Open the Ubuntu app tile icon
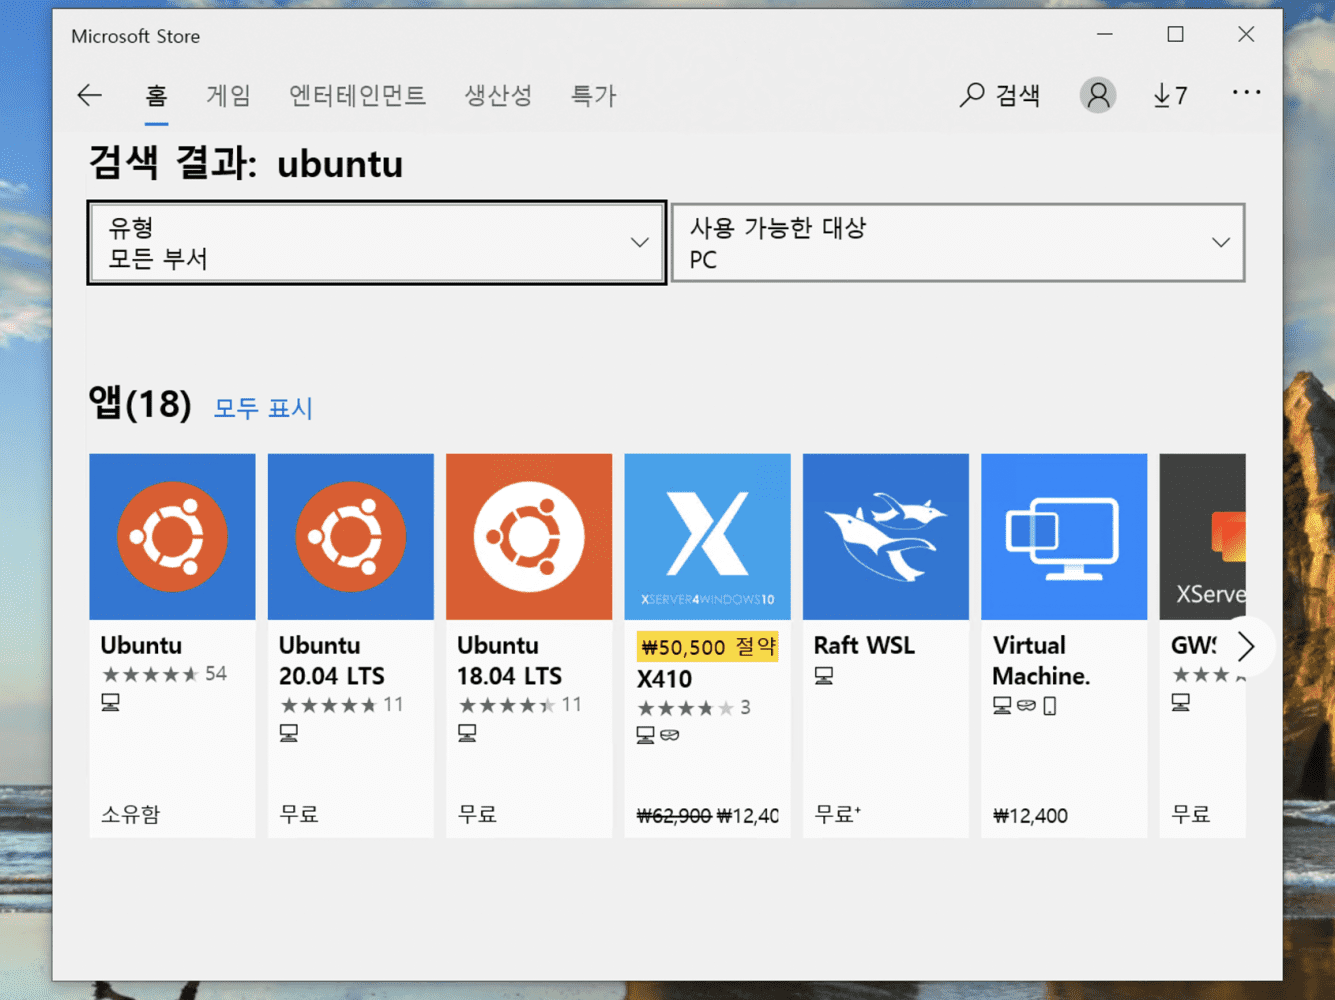 pos(172,537)
